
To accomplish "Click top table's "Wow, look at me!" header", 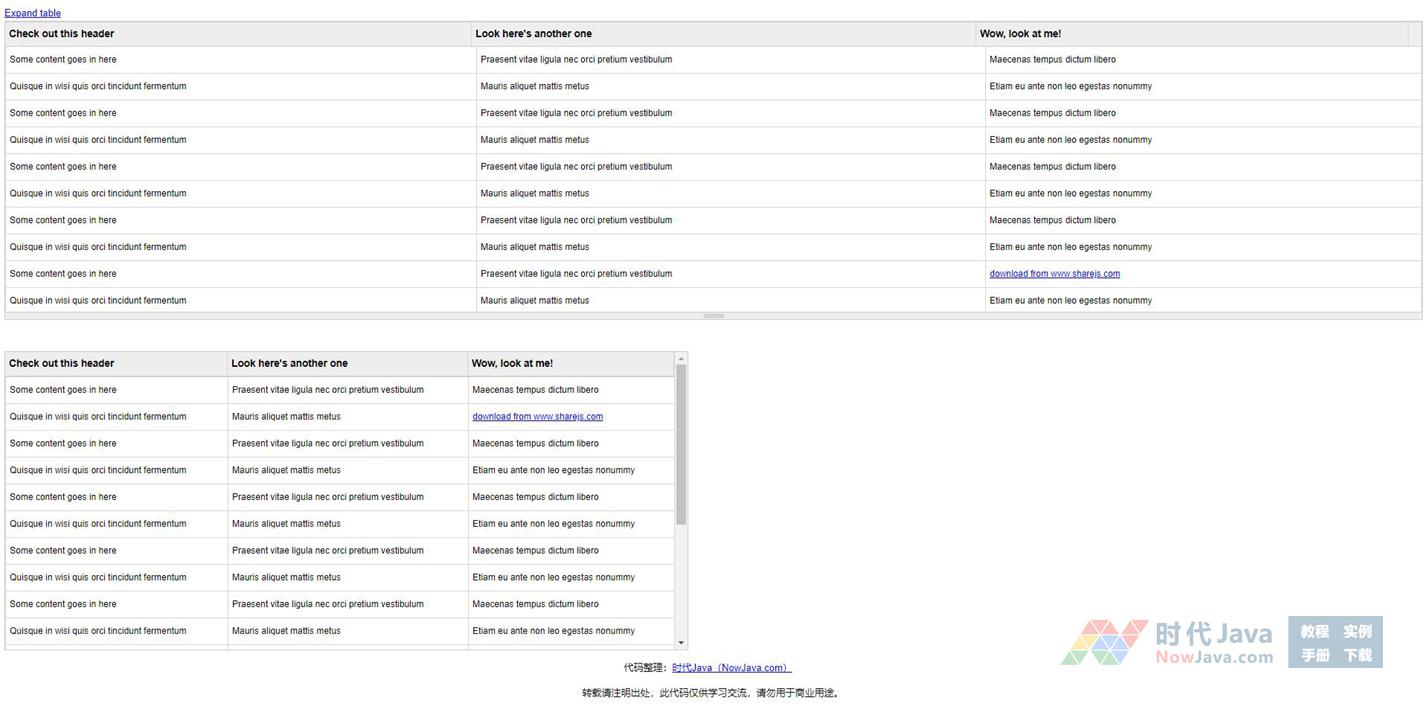I will pos(1020,34).
